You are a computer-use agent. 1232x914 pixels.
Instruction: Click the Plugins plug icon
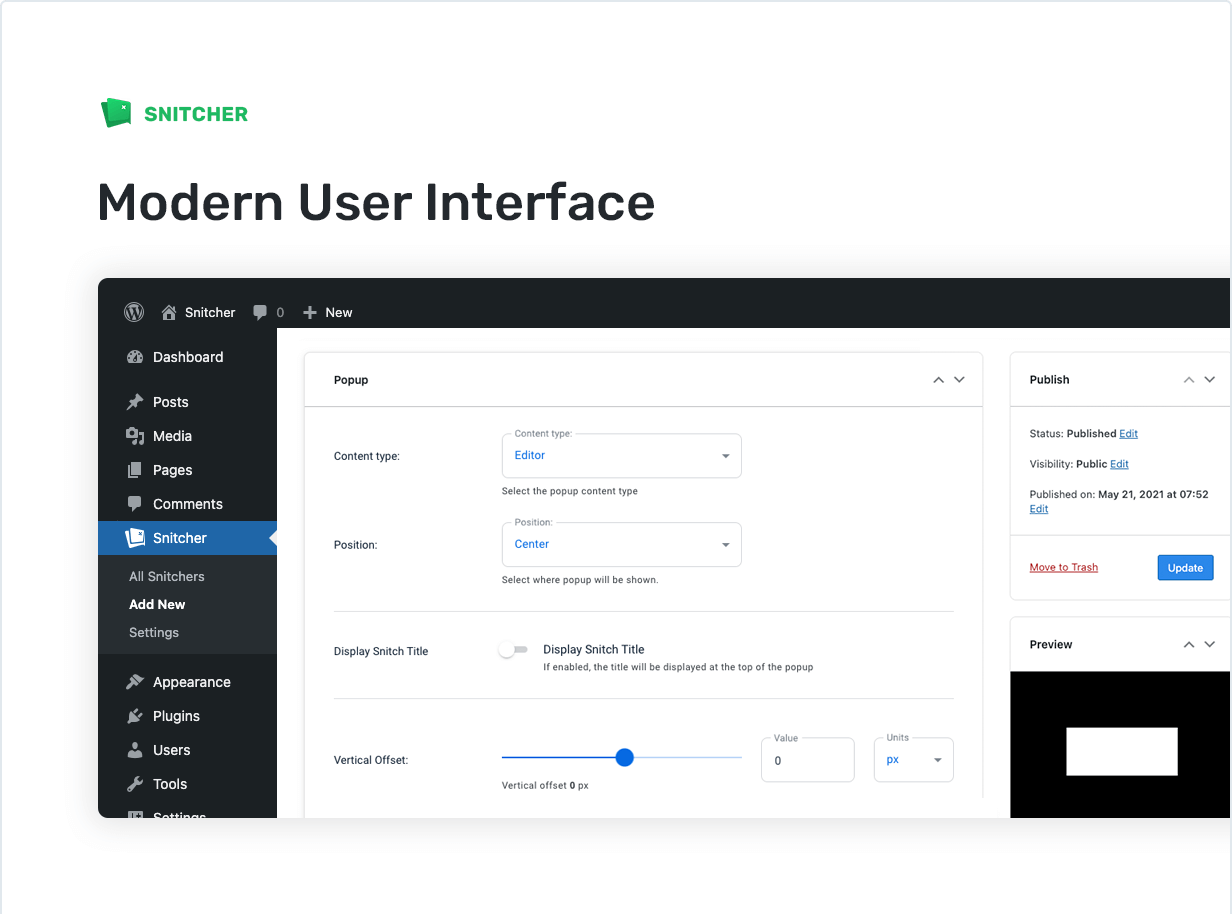click(x=135, y=716)
